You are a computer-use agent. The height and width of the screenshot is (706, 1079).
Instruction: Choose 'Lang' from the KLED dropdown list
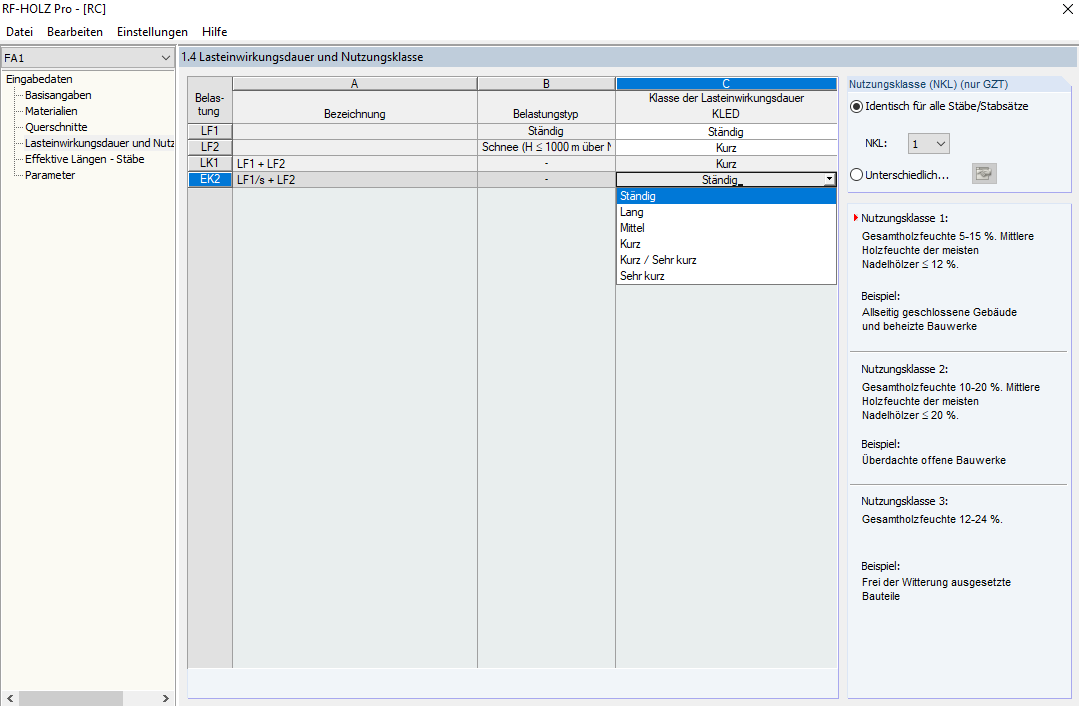tap(726, 212)
